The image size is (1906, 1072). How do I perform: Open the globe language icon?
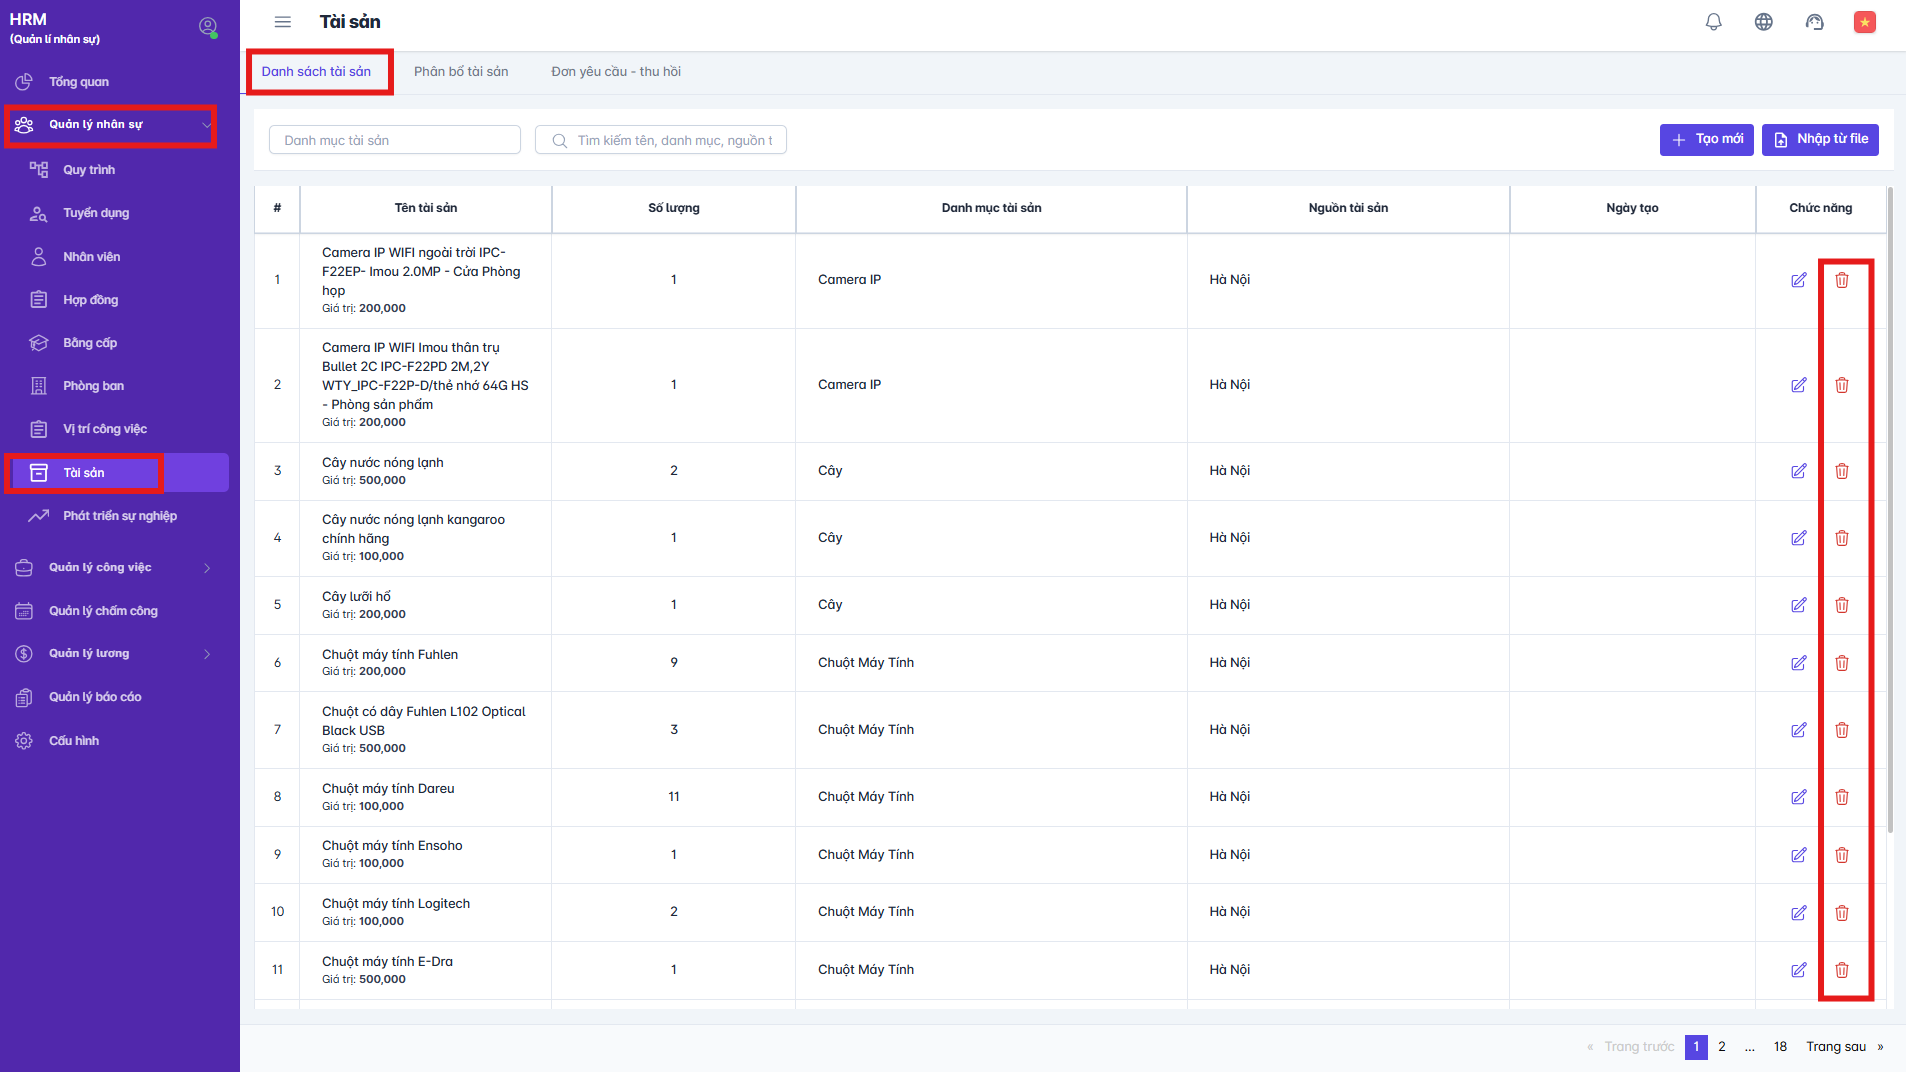[x=1764, y=22]
